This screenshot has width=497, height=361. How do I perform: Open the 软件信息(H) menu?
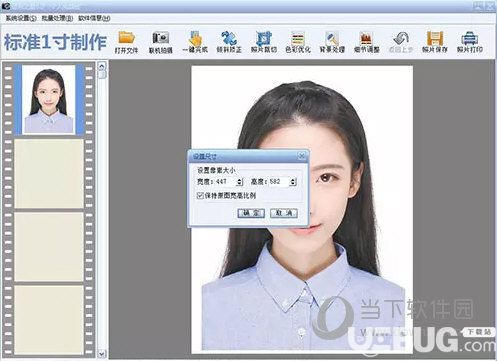[x=94, y=18]
